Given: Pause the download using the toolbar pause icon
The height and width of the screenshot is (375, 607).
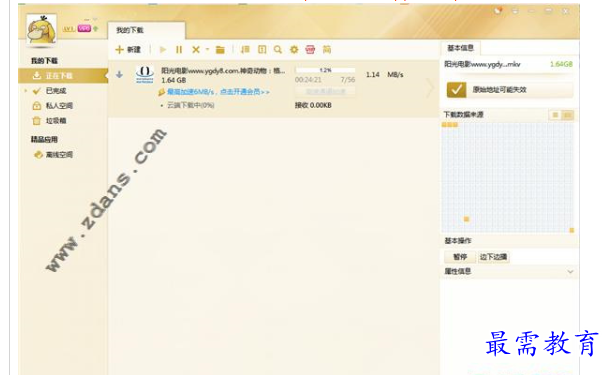Looking at the screenshot, I should [179, 50].
